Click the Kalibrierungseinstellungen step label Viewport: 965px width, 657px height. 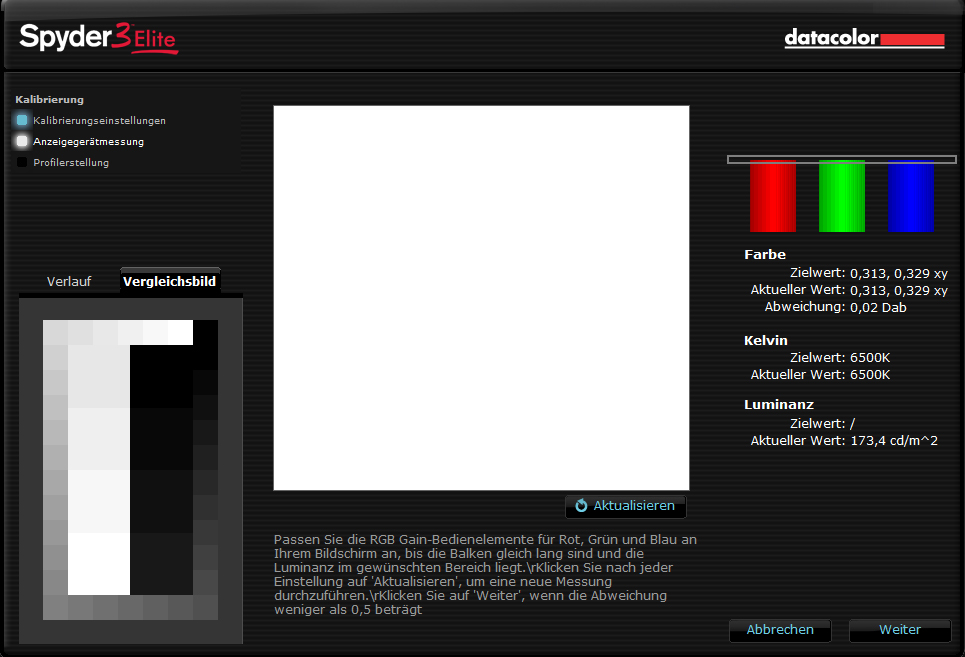99,120
